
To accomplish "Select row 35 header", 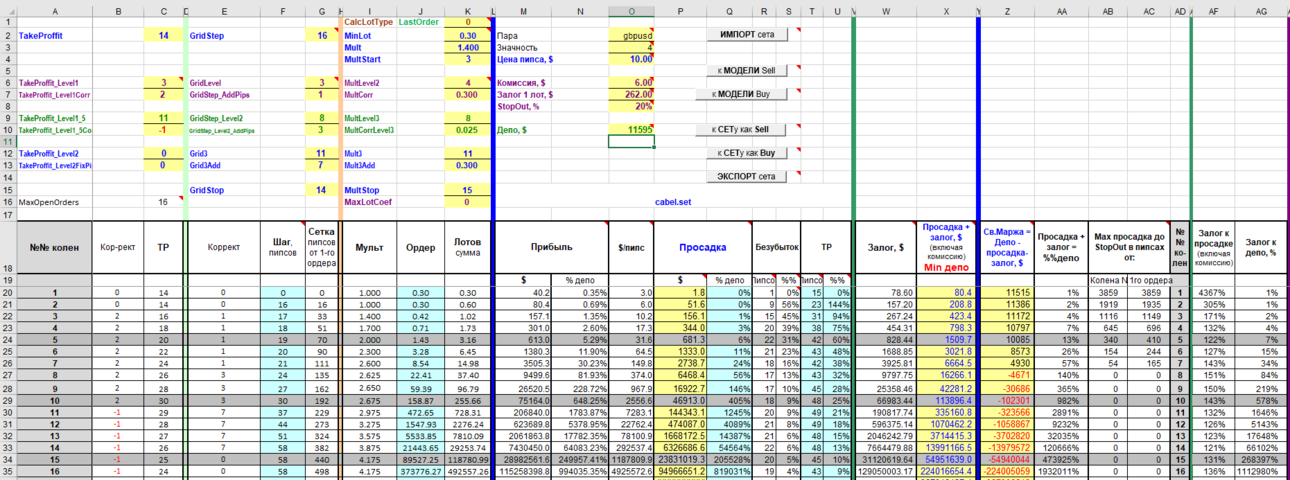I will (7, 470).
